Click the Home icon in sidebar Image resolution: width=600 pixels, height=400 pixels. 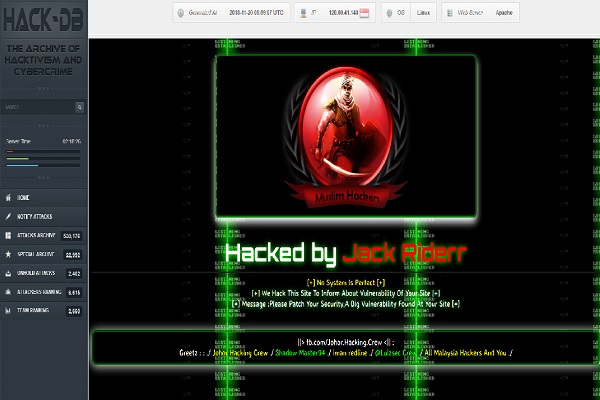tap(8, 198)
